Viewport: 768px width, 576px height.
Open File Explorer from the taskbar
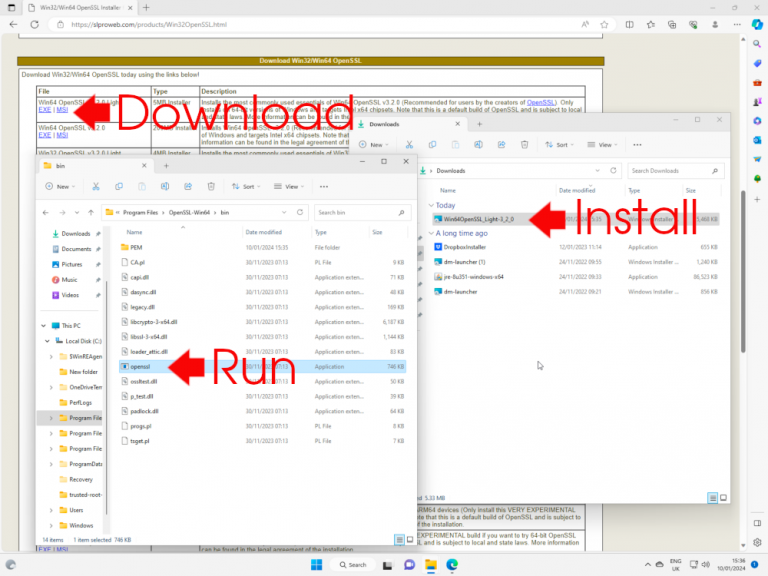coord(431,565)
